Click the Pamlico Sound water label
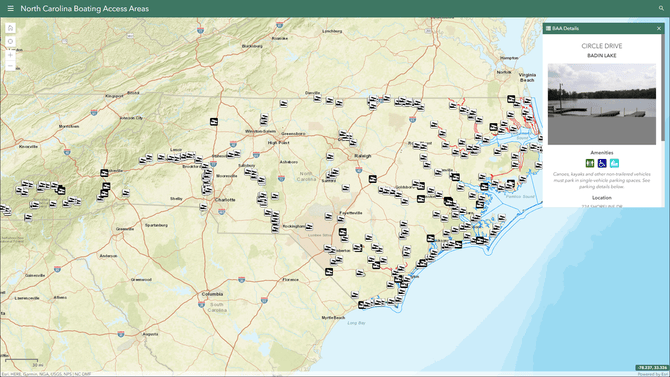Viewport: 670px width, 377px height. pos(520,197)
